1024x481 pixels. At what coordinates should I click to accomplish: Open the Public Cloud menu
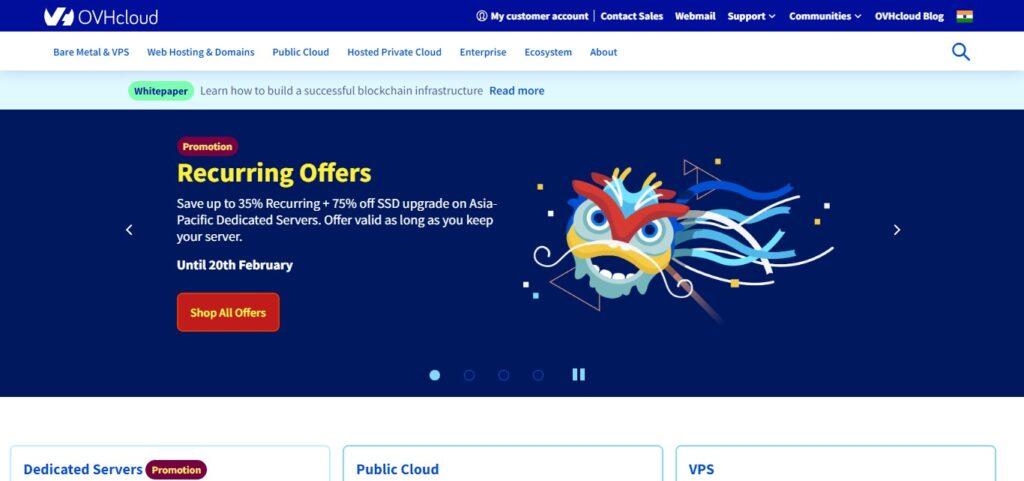point(300,52)
